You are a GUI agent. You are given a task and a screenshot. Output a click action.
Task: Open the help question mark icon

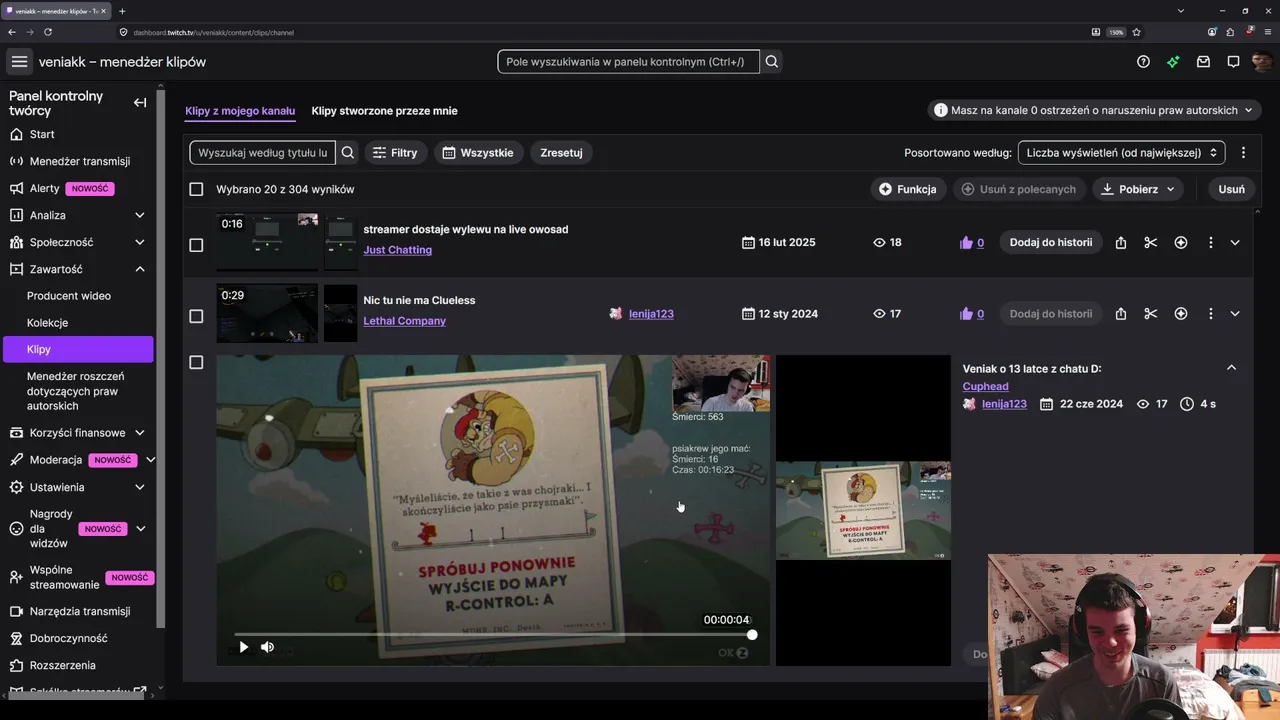pyautogui.click(x=1143, y=62)
